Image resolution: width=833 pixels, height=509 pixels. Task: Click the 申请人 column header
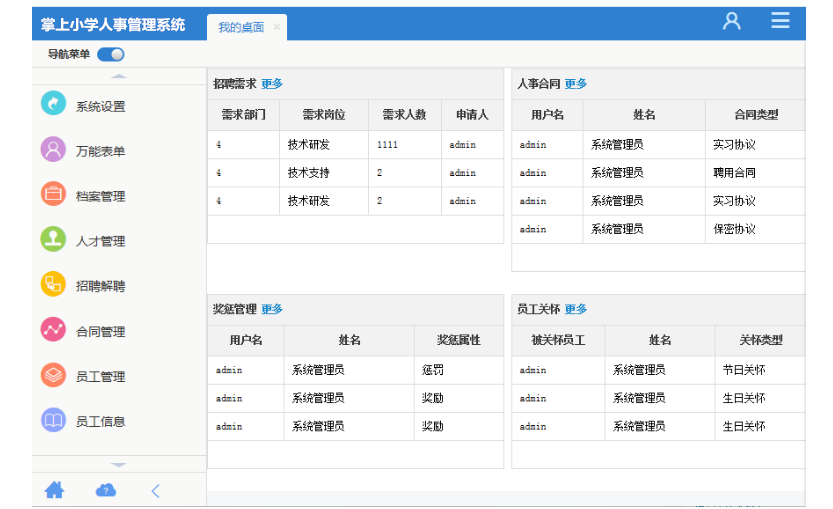(472, 115)
